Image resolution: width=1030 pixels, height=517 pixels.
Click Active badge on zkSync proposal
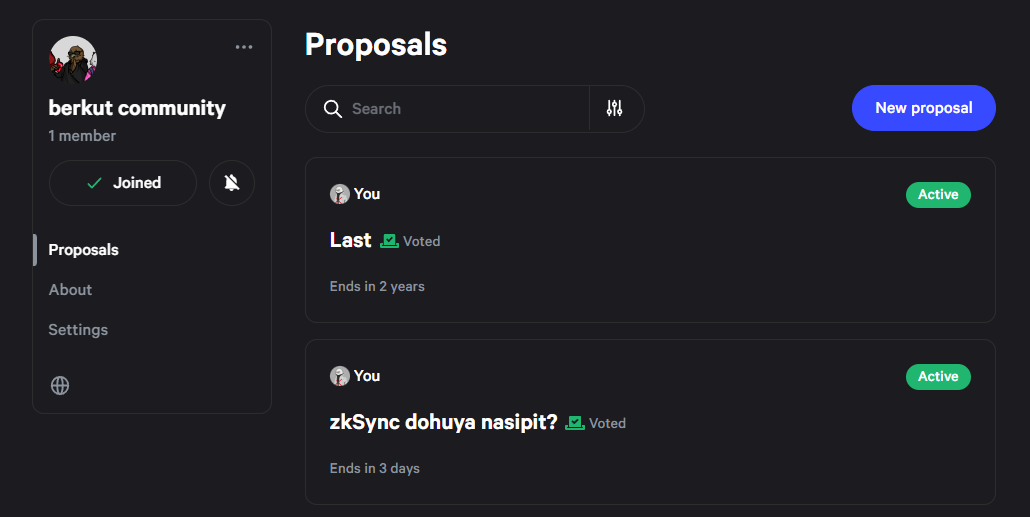(938, 377)
